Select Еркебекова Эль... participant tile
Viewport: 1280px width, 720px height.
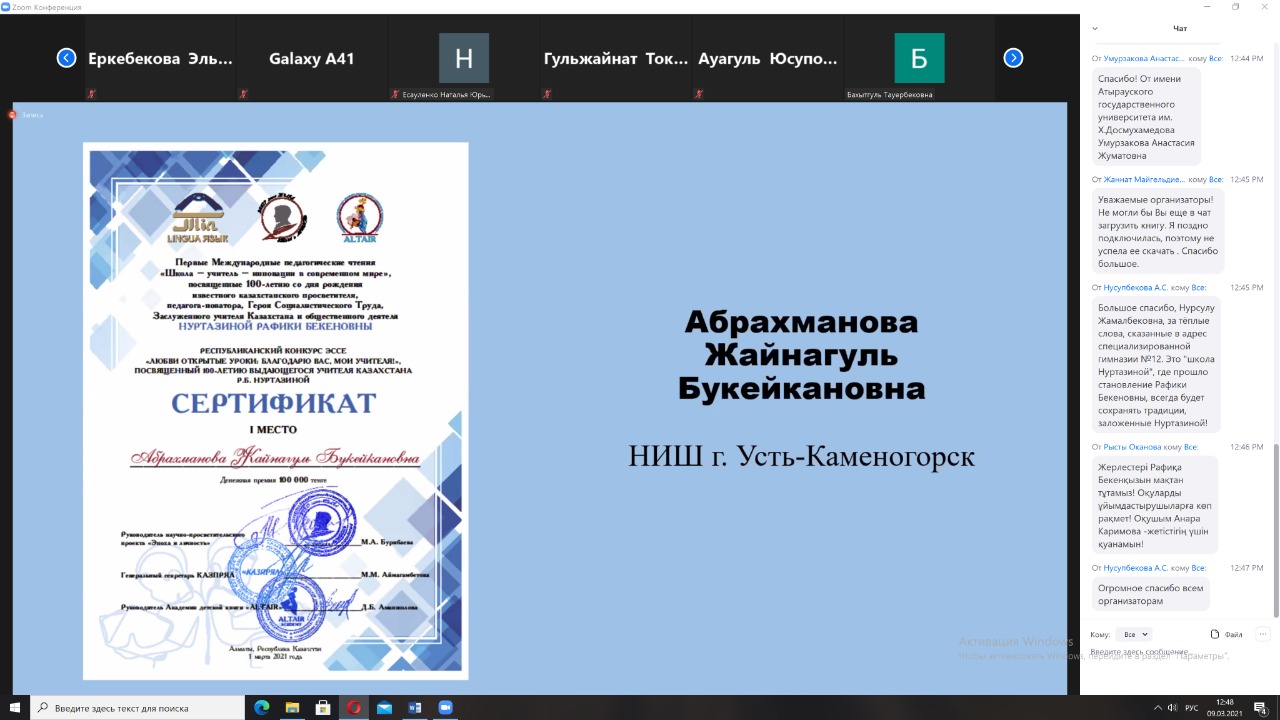pos(160,59)
